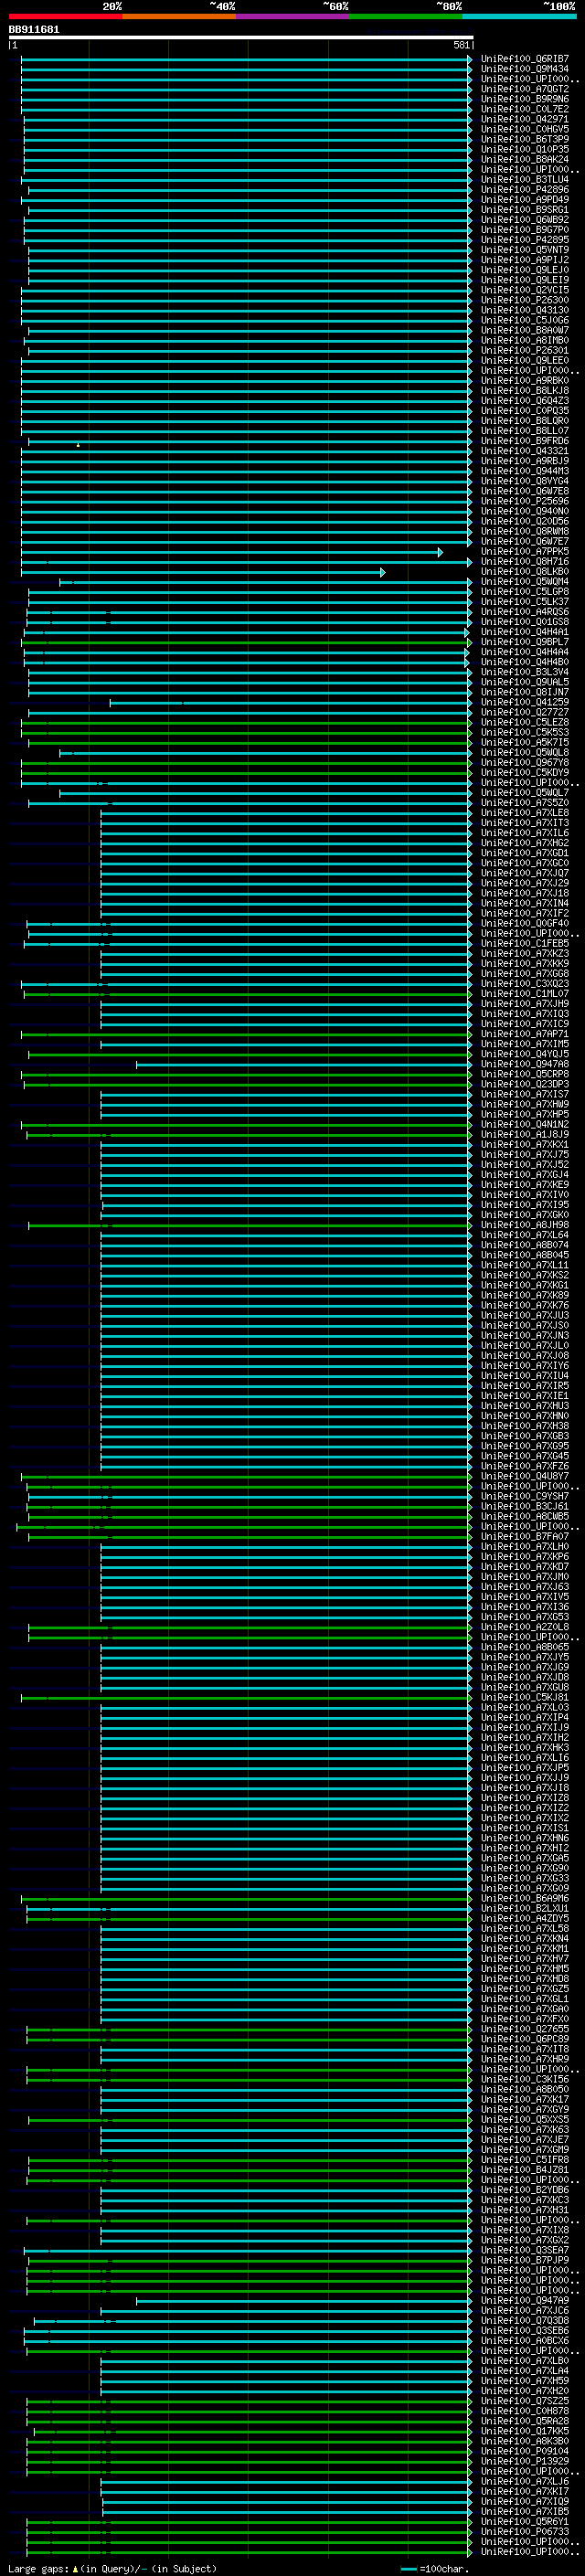Open hit UniRef100_B6T3P9

point(525,139)
